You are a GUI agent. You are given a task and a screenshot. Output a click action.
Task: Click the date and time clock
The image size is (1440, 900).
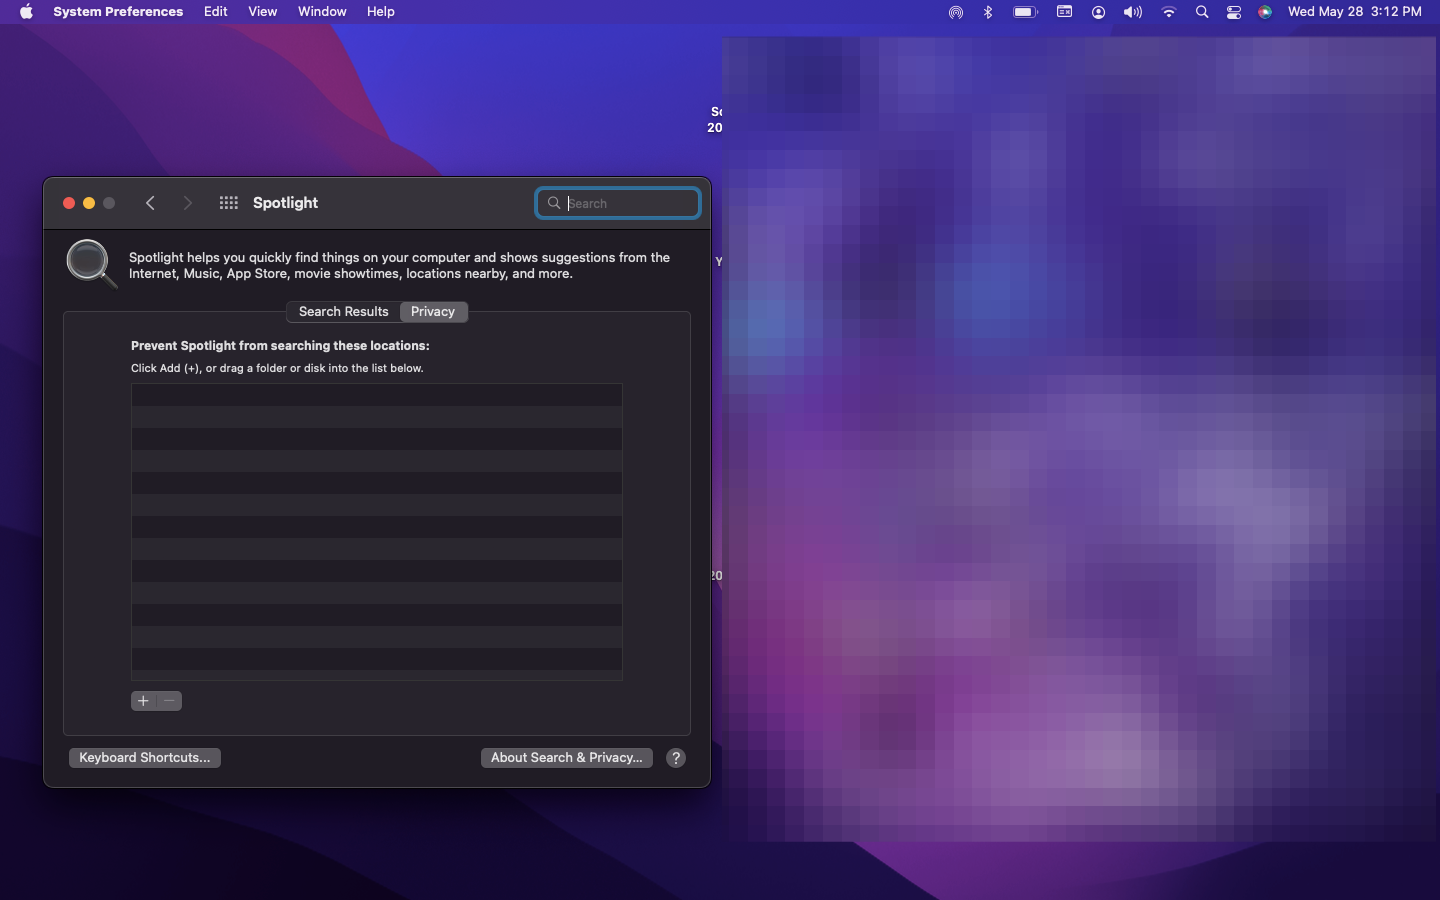click(x=1354, y=12)
